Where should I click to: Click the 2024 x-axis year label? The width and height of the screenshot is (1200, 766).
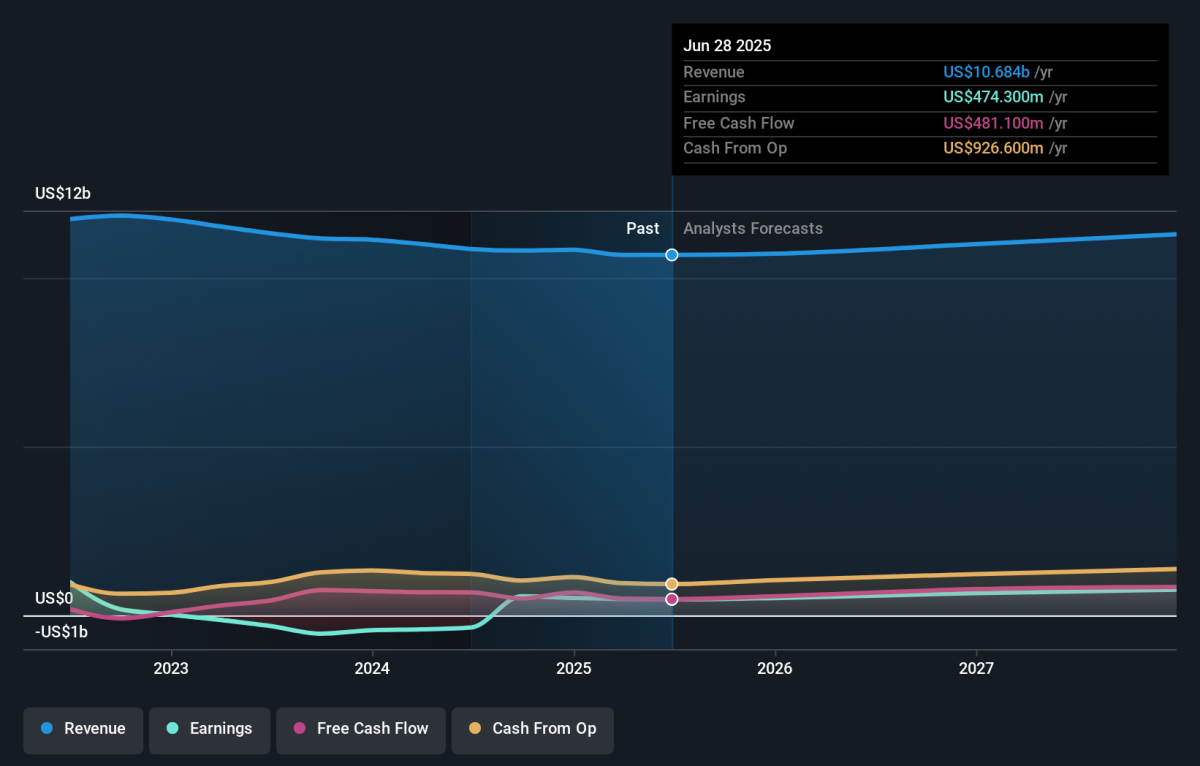372,668
